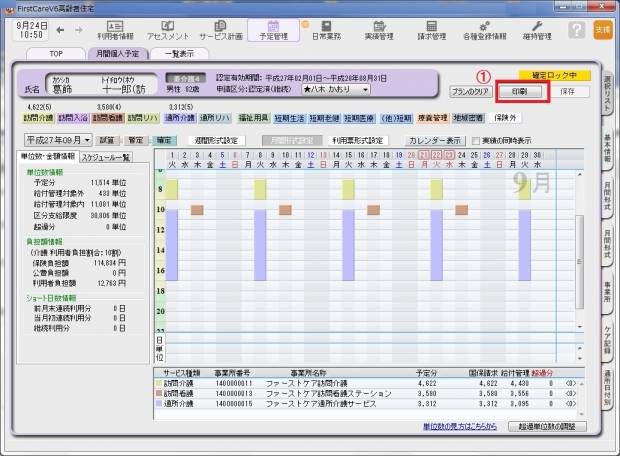This screenshot has height=456, width=620.
Task: Open the 平成27年09月 month dropdown
Action: coord(58,141)
